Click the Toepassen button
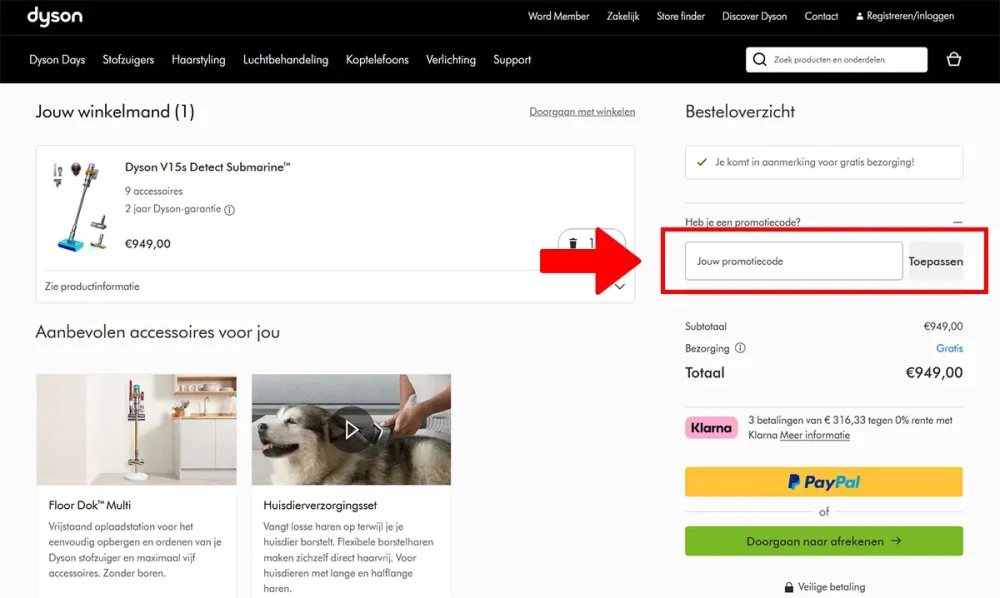The width and height of the screenshot is (1000, 598). tap(935, 262)
